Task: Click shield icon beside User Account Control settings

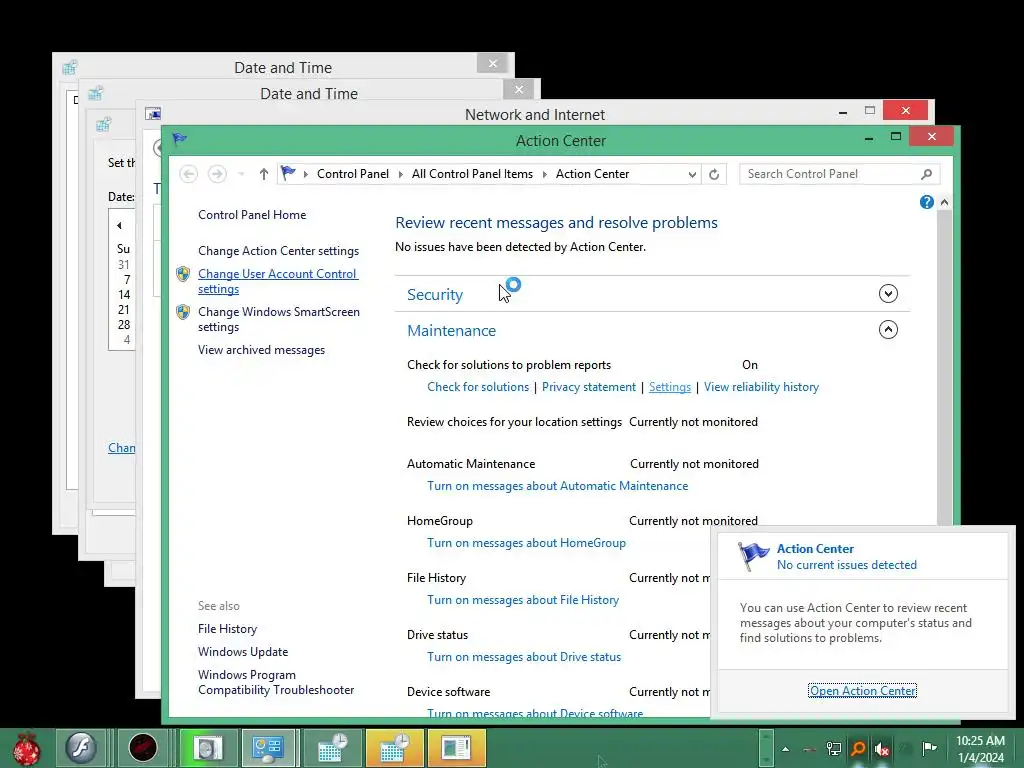Action: tap(183, 274)
